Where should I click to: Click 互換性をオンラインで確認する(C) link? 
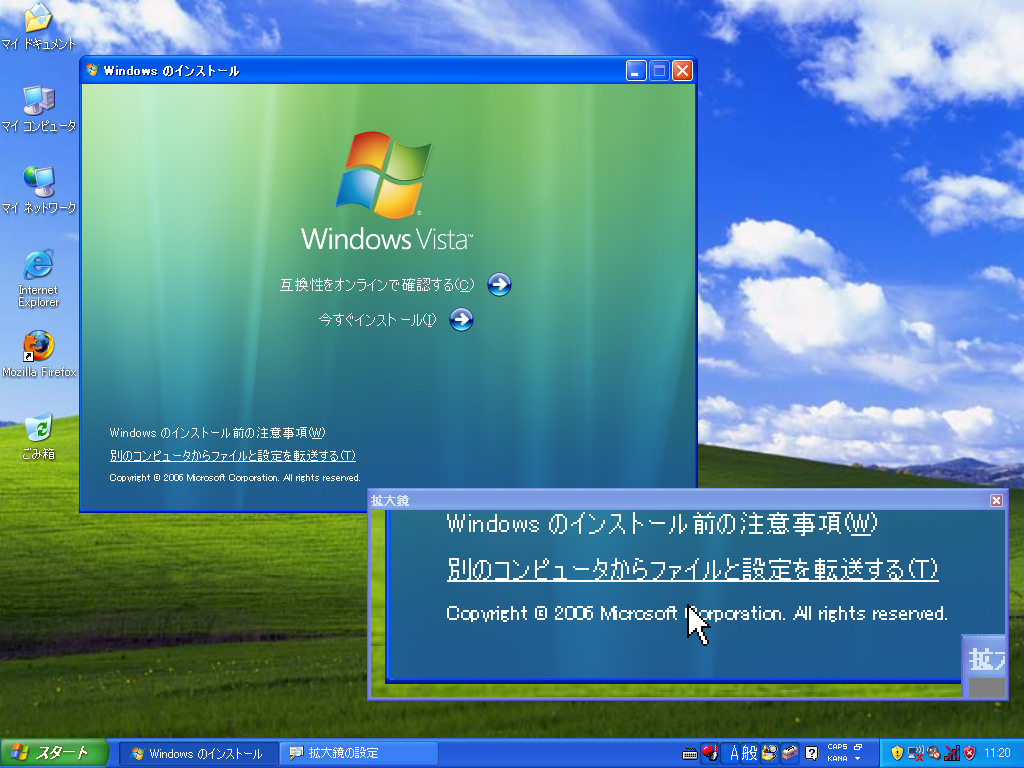tap(377, 285)
